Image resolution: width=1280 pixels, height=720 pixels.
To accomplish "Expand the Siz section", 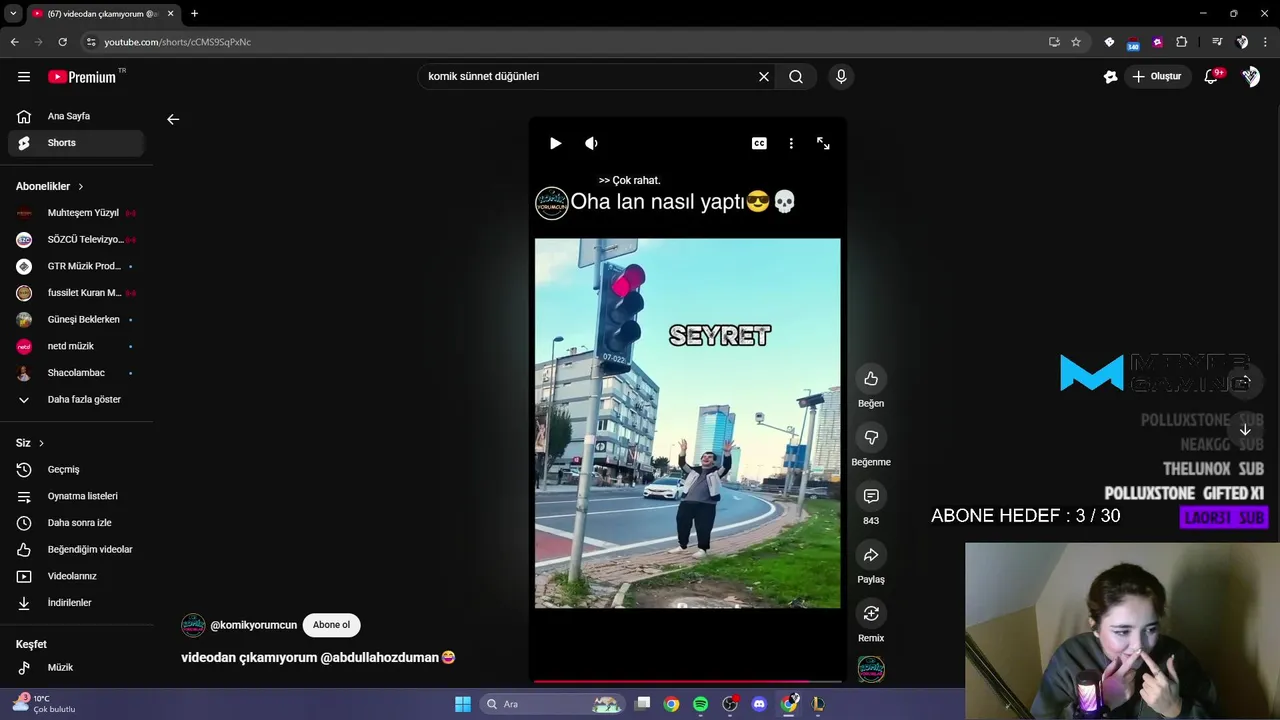I will click(30, 443).
